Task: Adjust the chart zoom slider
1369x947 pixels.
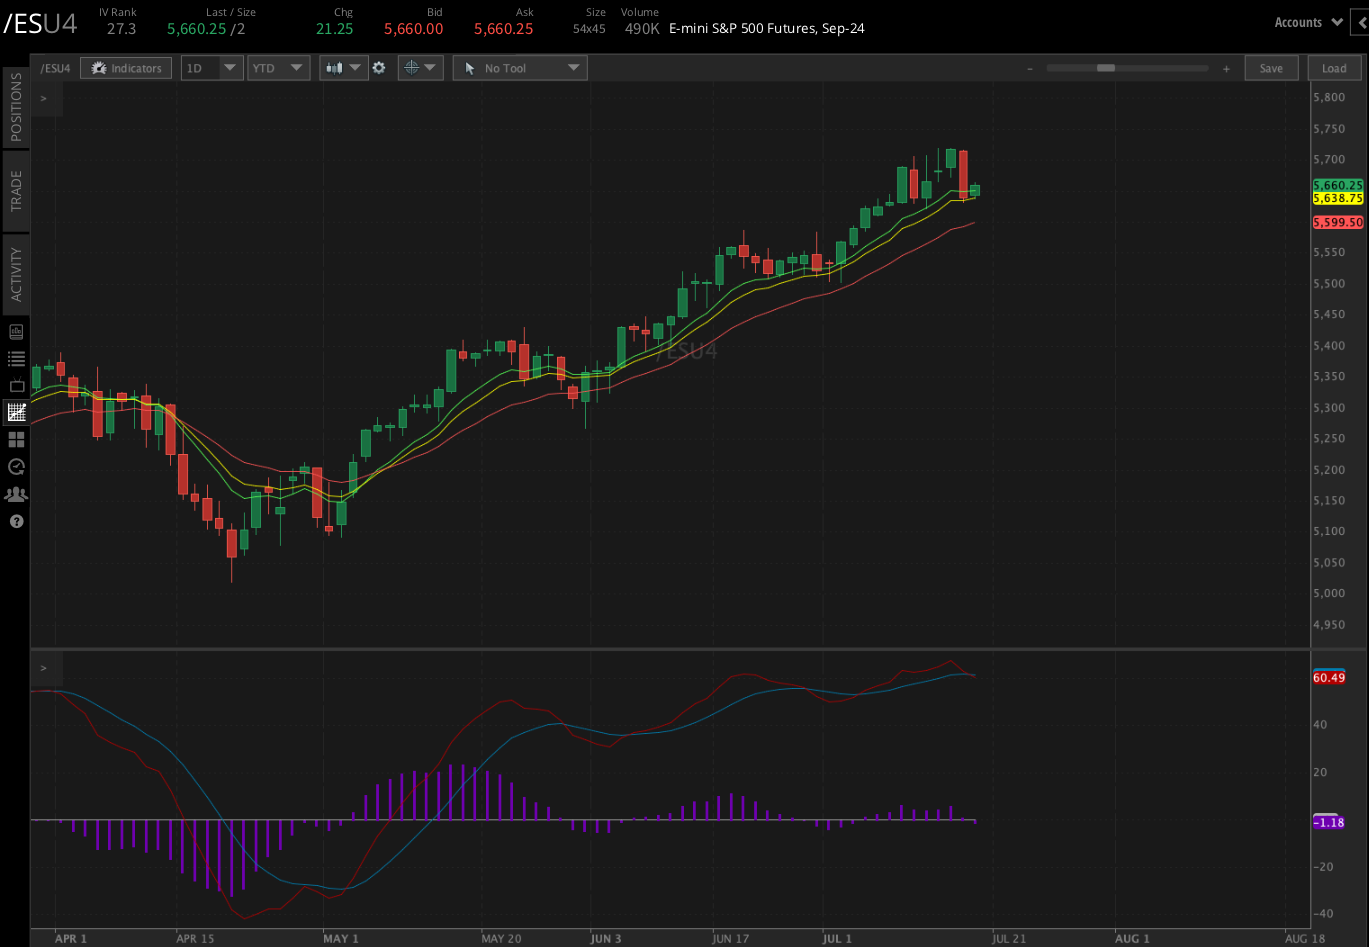Action: tap(1104, 68)
